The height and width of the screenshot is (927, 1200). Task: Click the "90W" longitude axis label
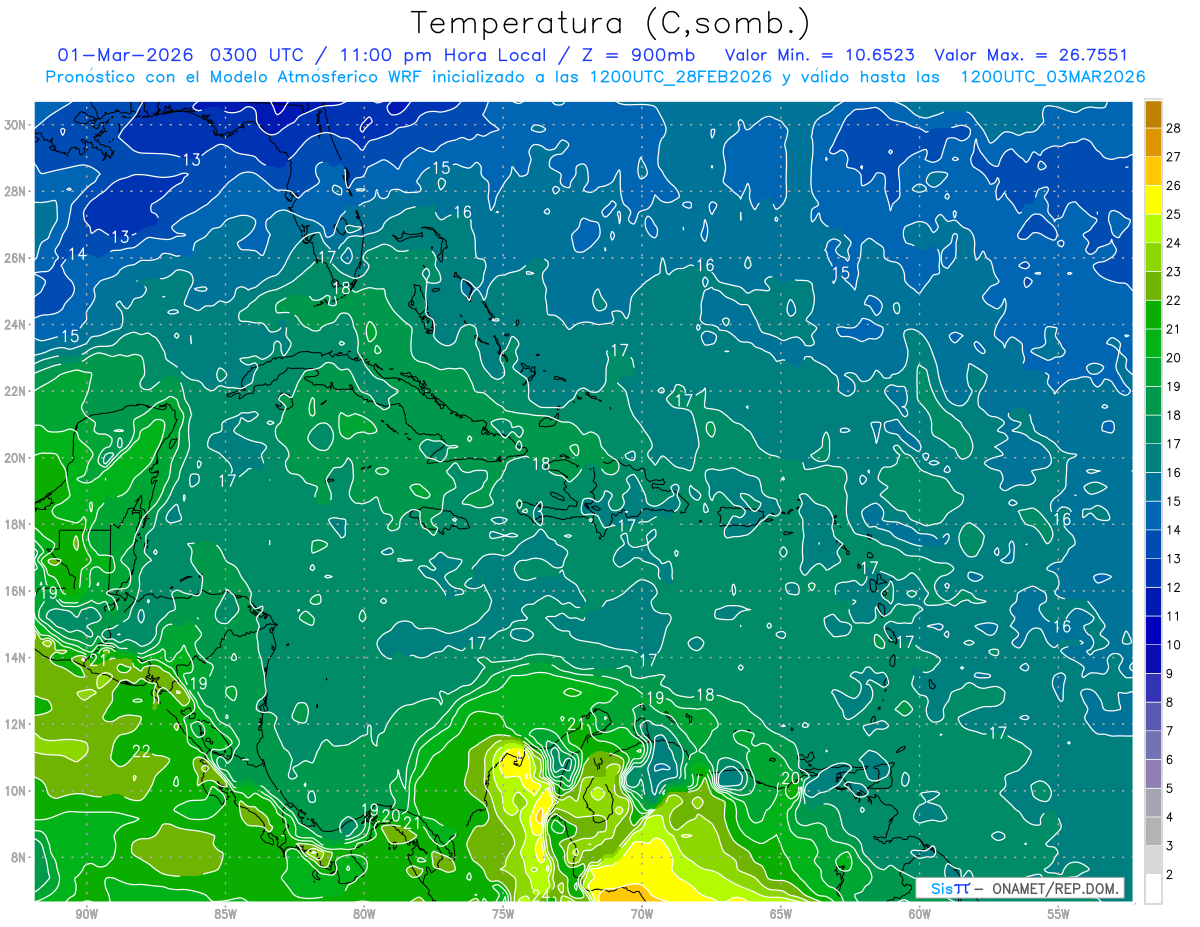[x=87, y=914]
